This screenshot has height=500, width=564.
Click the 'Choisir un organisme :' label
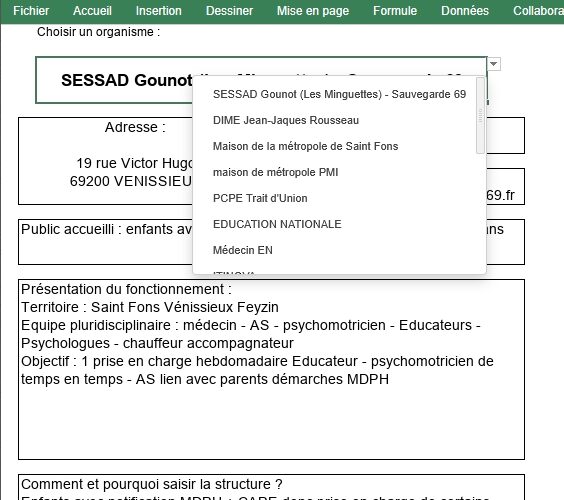(x=98, y=32)
